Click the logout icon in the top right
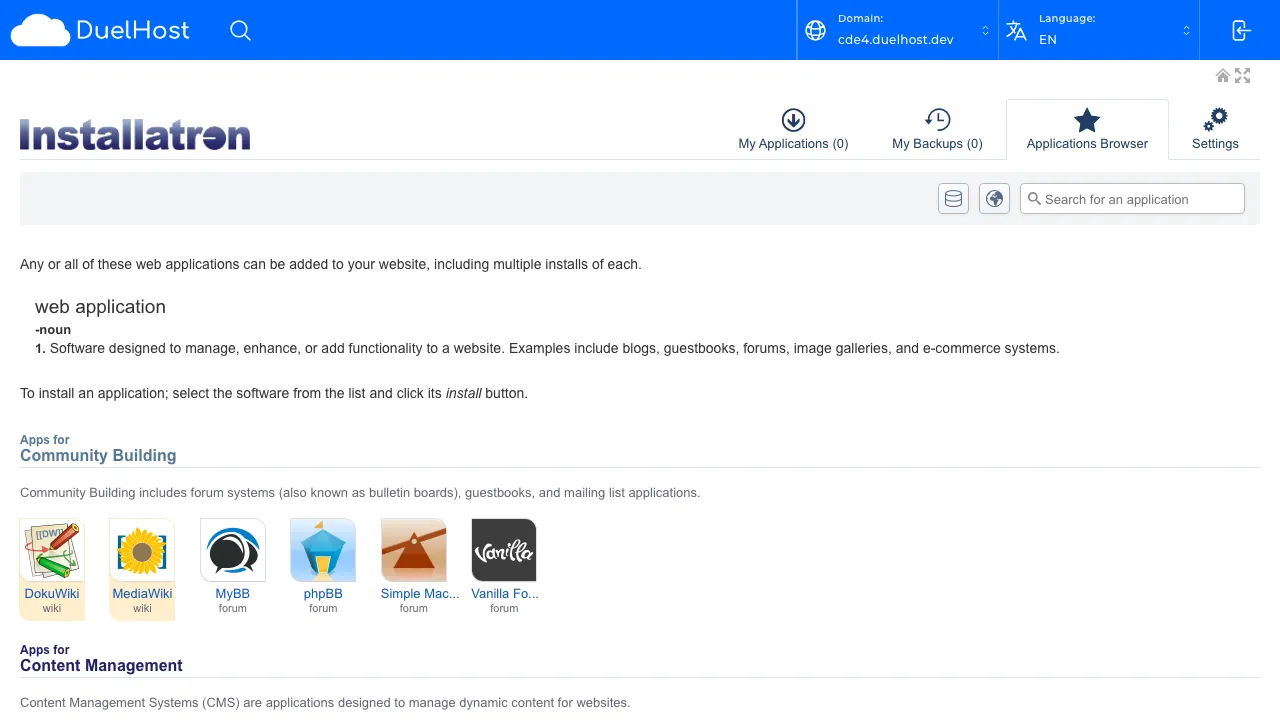The height and width of the screenshot is (720, 1280). point(1240,30)
